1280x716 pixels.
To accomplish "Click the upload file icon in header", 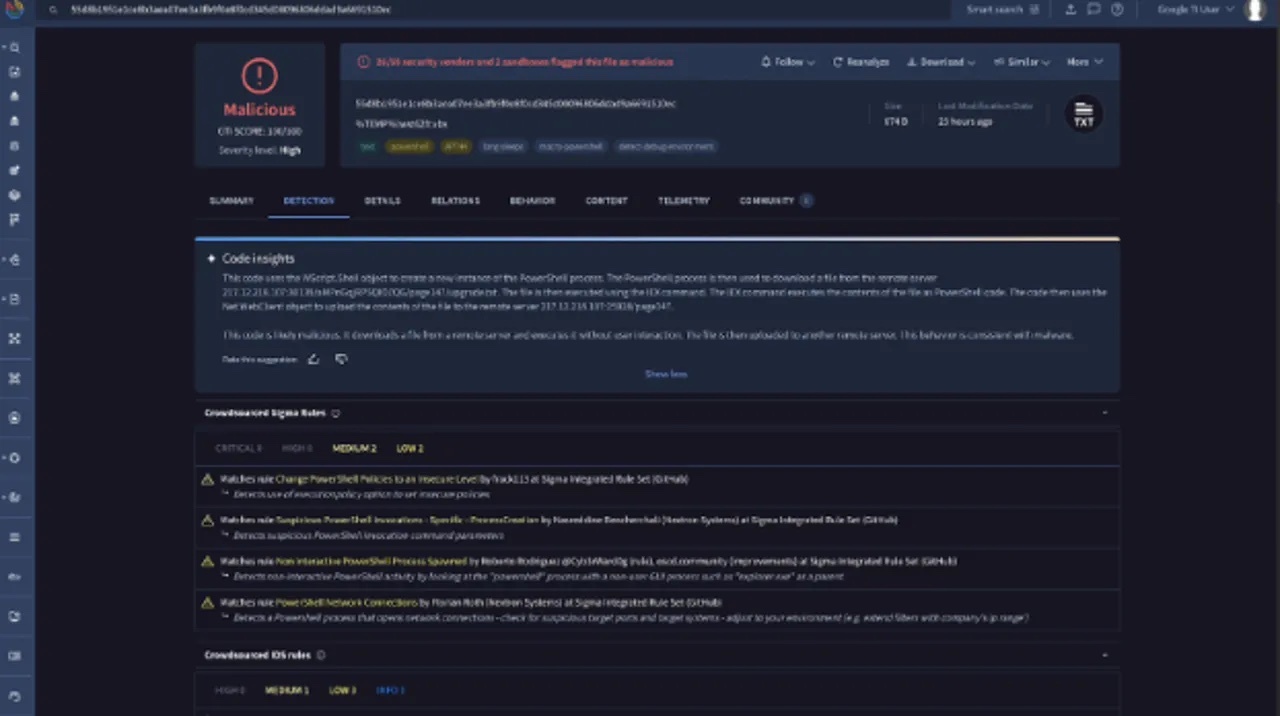I will tap(1071, 9).
